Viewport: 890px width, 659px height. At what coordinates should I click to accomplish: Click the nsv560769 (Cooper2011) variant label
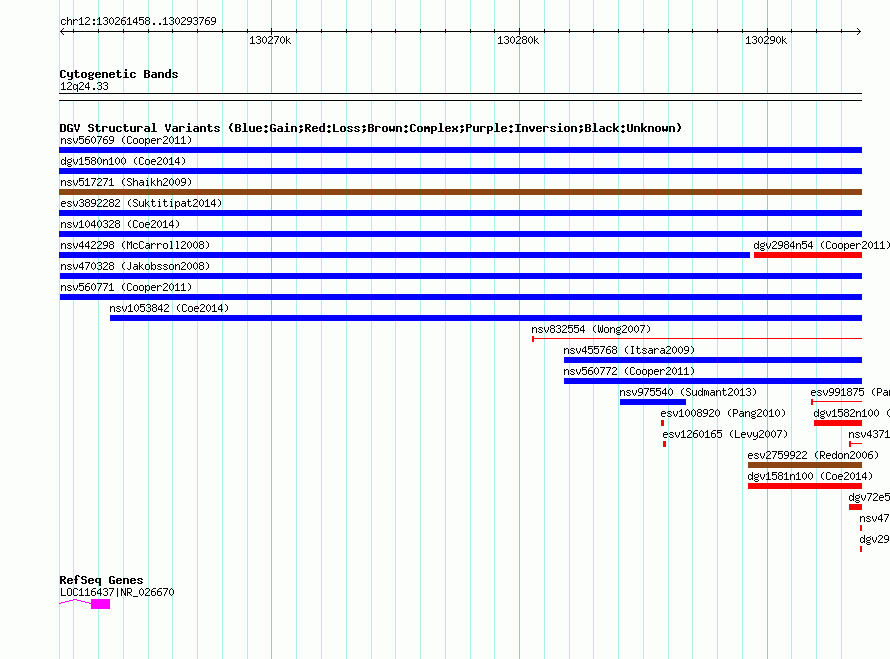[x=126, y=140]
